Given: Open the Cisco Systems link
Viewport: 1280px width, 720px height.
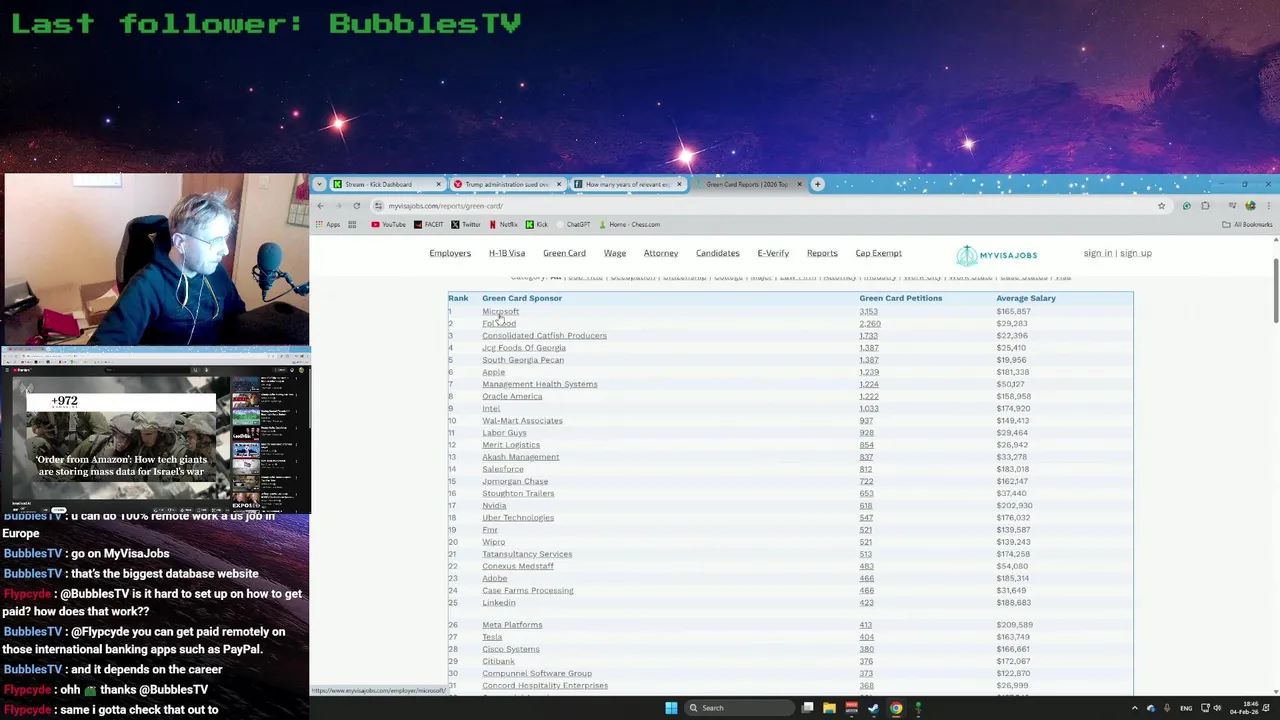Looking at the screenshot, I should 510,649.
